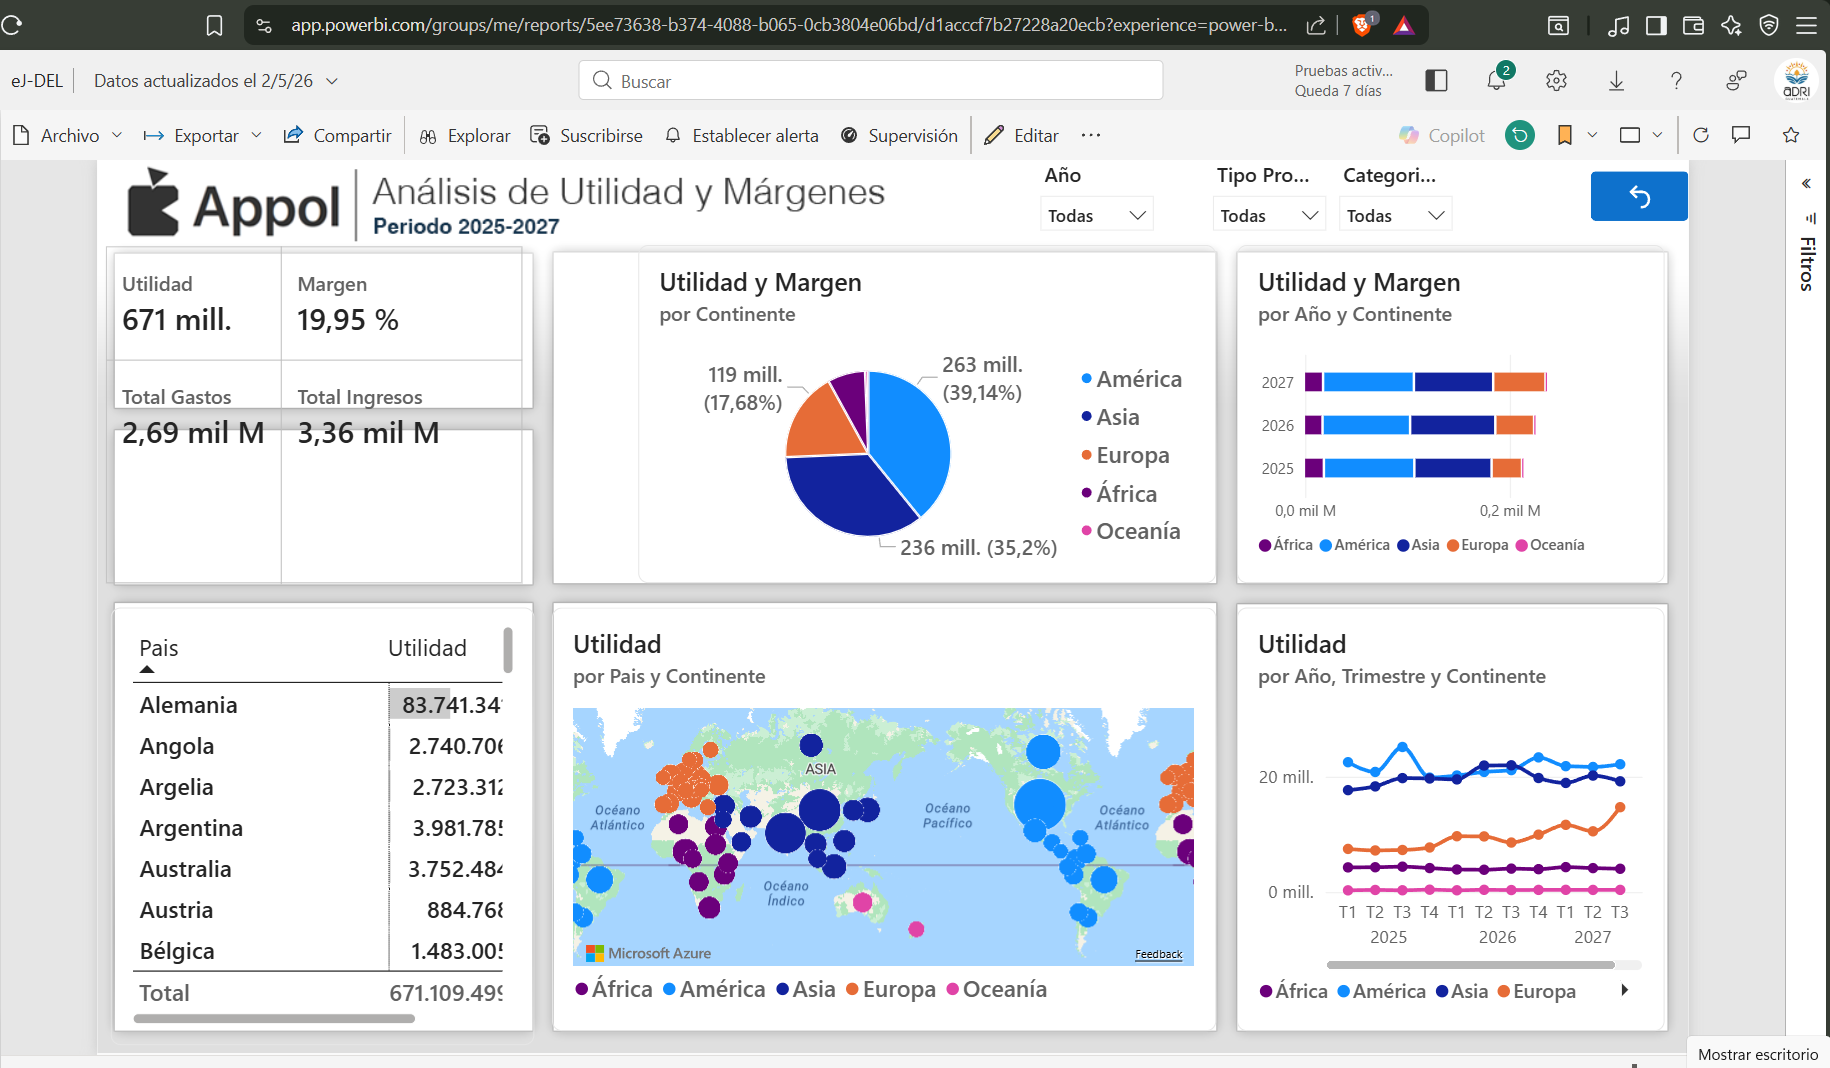Select the Argentina row in the table

point(320,828)
